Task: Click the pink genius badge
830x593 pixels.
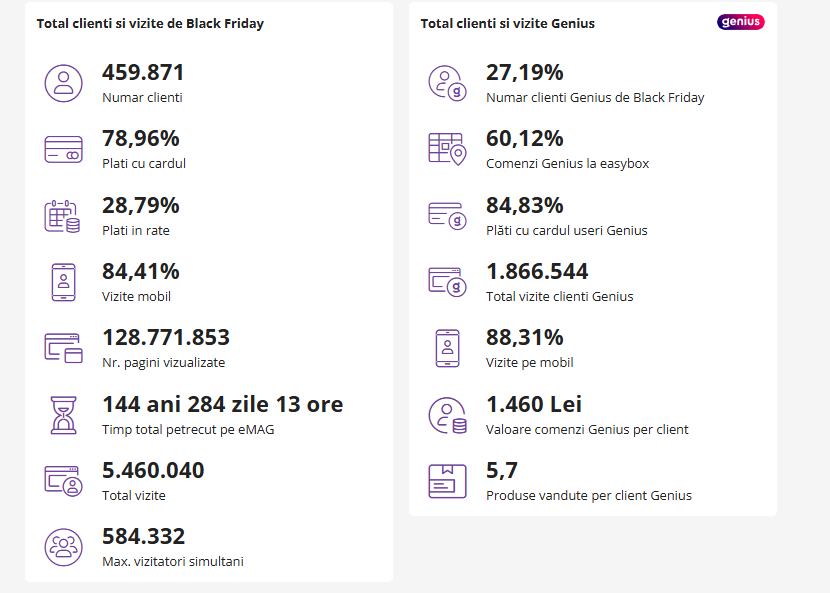Action: pos(740,21)
